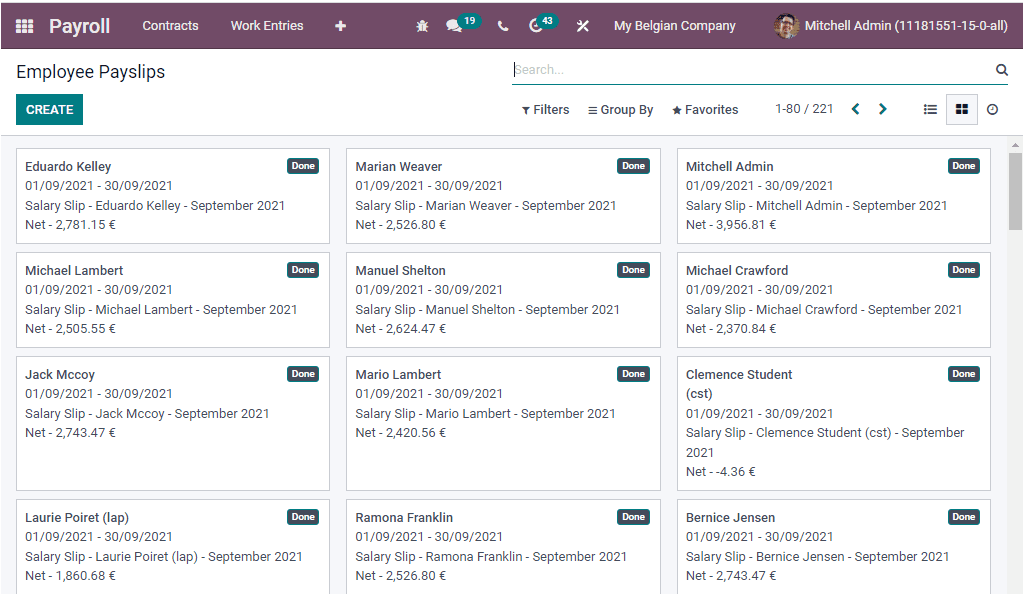Open the Favorites dropdown
The image size is (1024, 595).
point(704,109)
